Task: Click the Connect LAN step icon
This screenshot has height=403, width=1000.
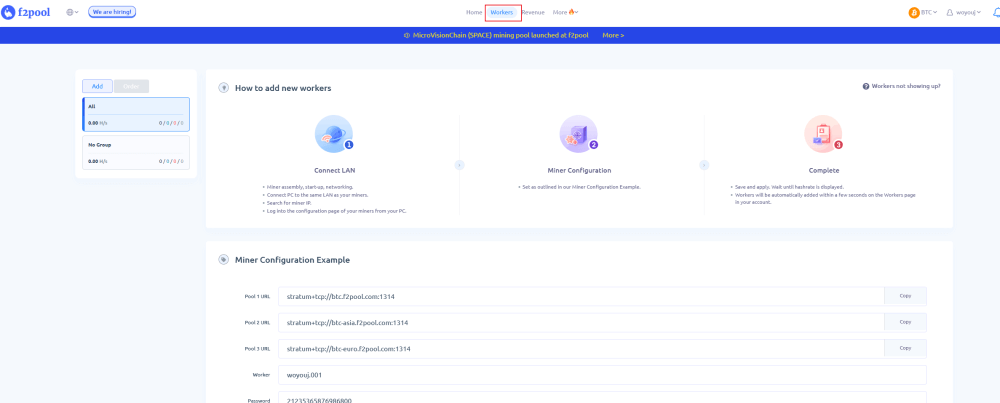Action: click(334, 134)
